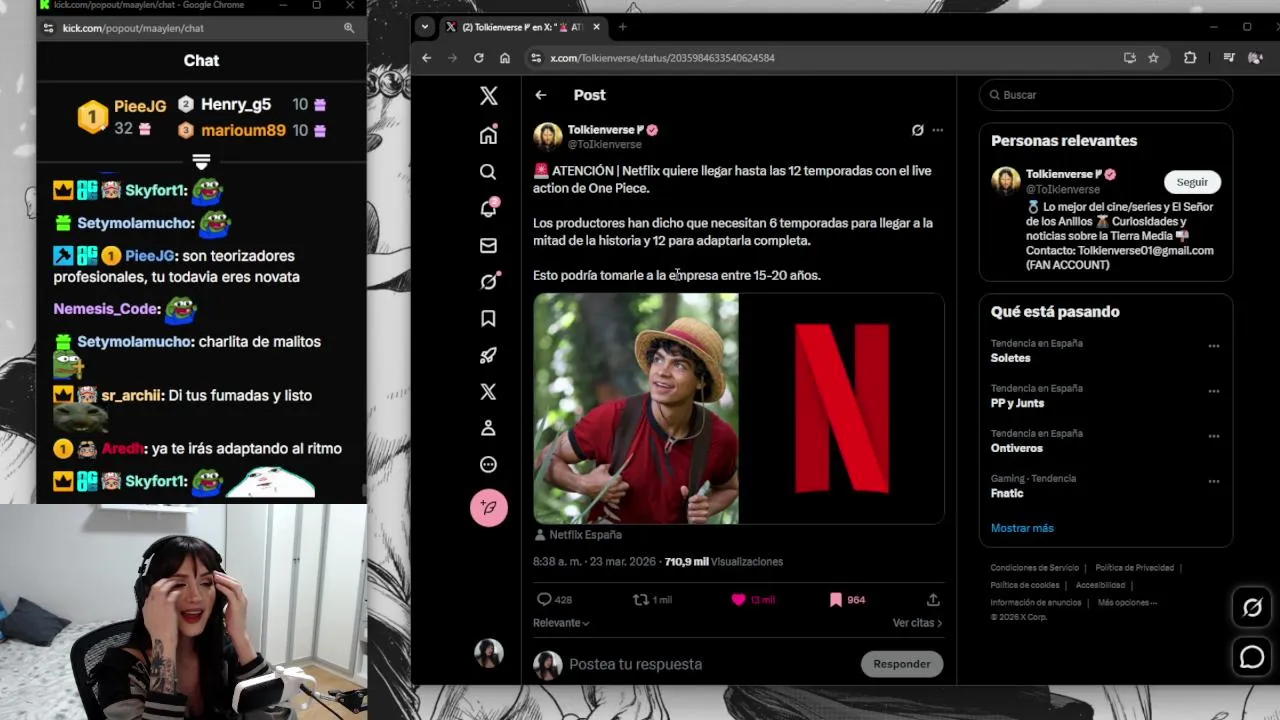Click browser home button
This screenshot has width=1280, height=720.
505,58
